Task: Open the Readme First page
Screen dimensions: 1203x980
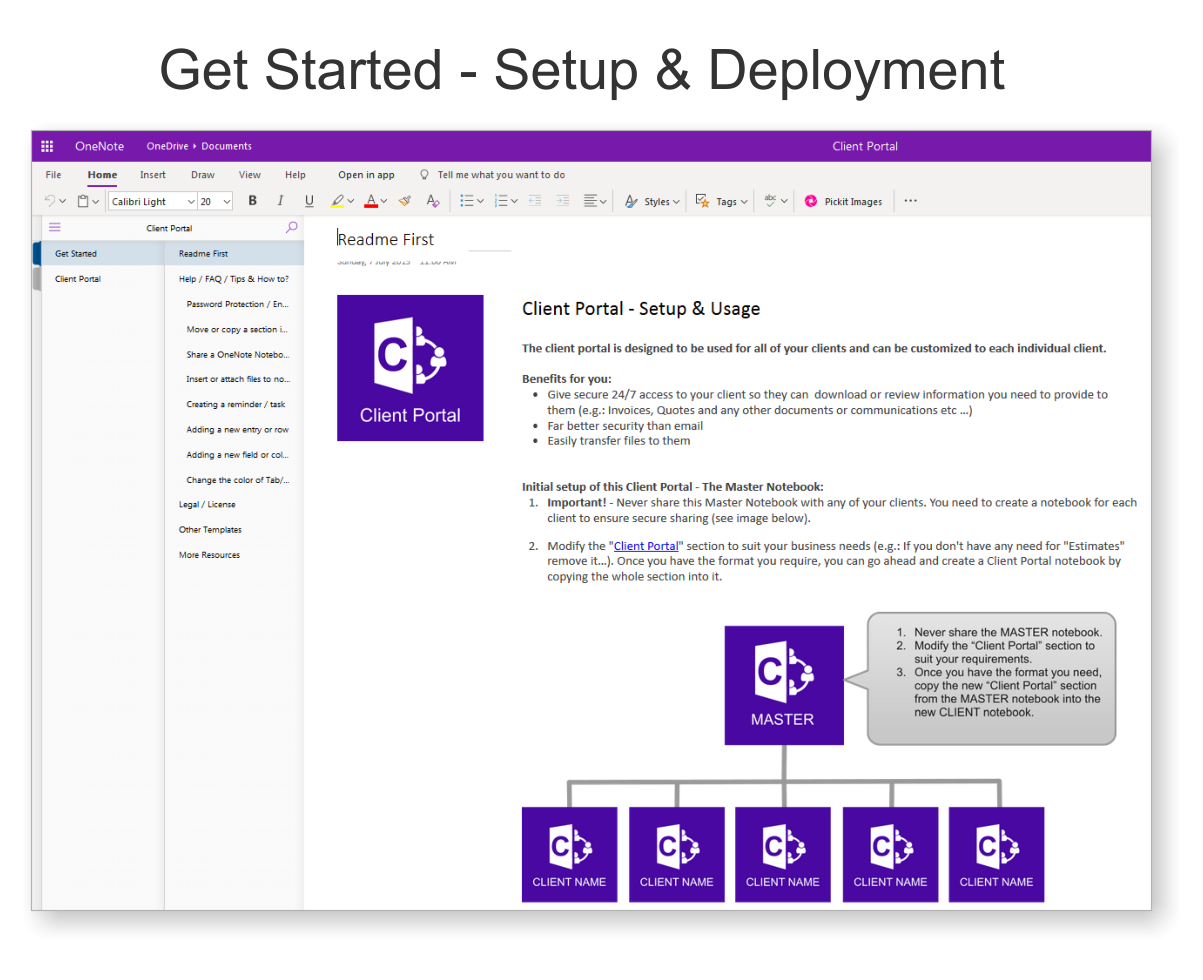Action: coord(234,254)
